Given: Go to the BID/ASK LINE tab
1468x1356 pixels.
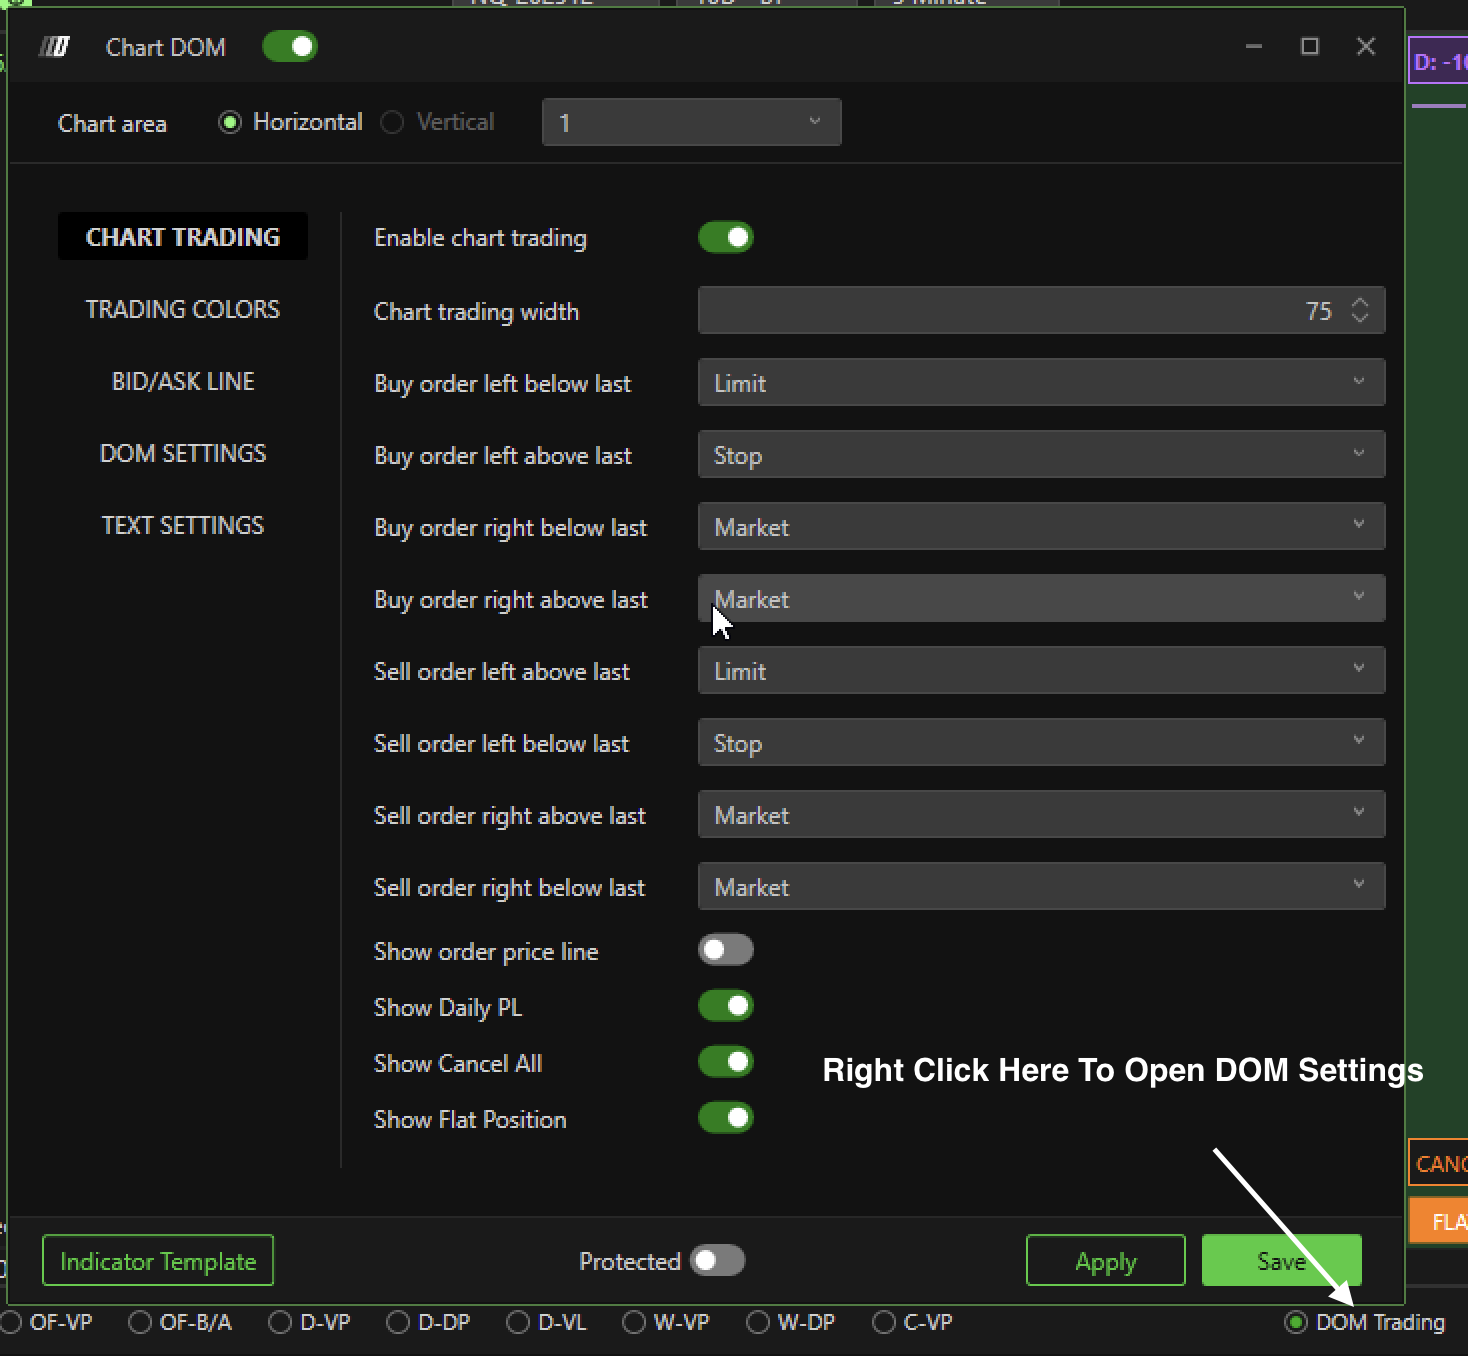Looking at the screenshot, I should click(183, 381).
